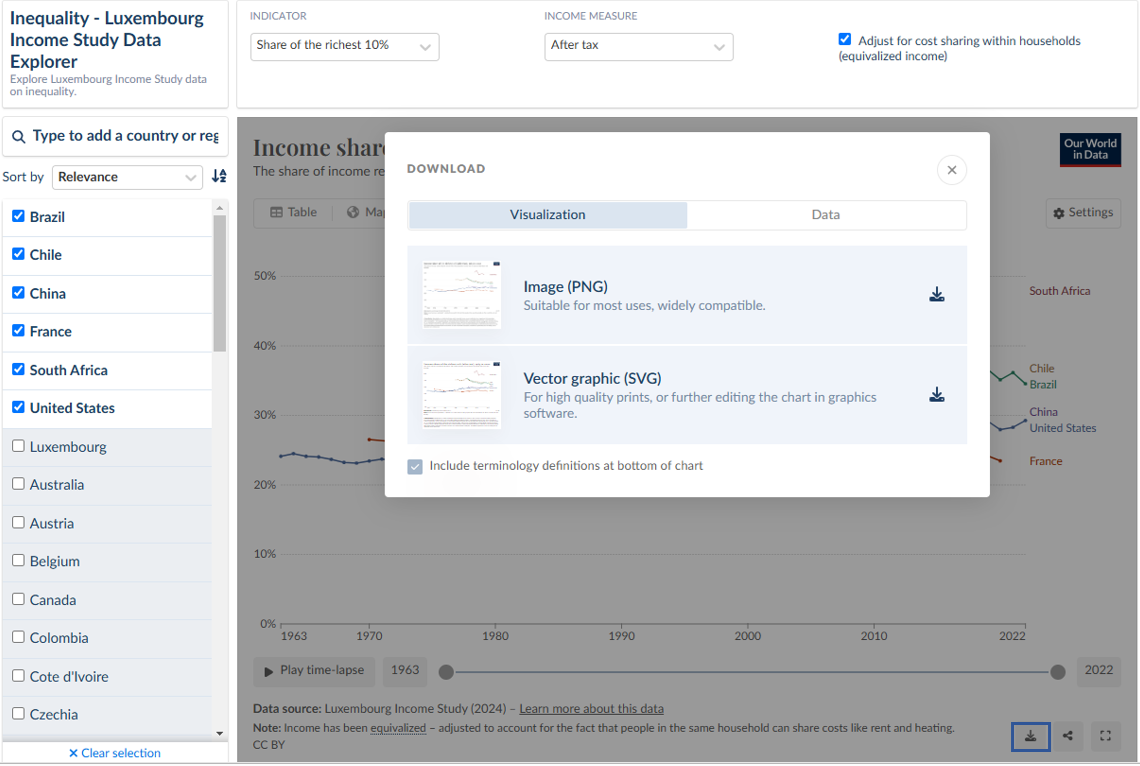The width and height of the screenshot is (1140, 766).
Task: Switch to the Data tab in Download dialog
Action: click(825, 215)
